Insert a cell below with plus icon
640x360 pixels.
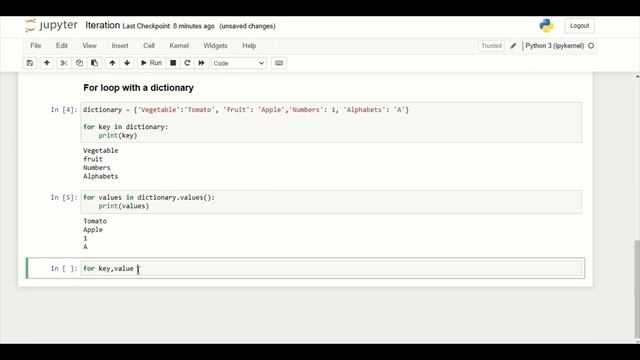47,63
